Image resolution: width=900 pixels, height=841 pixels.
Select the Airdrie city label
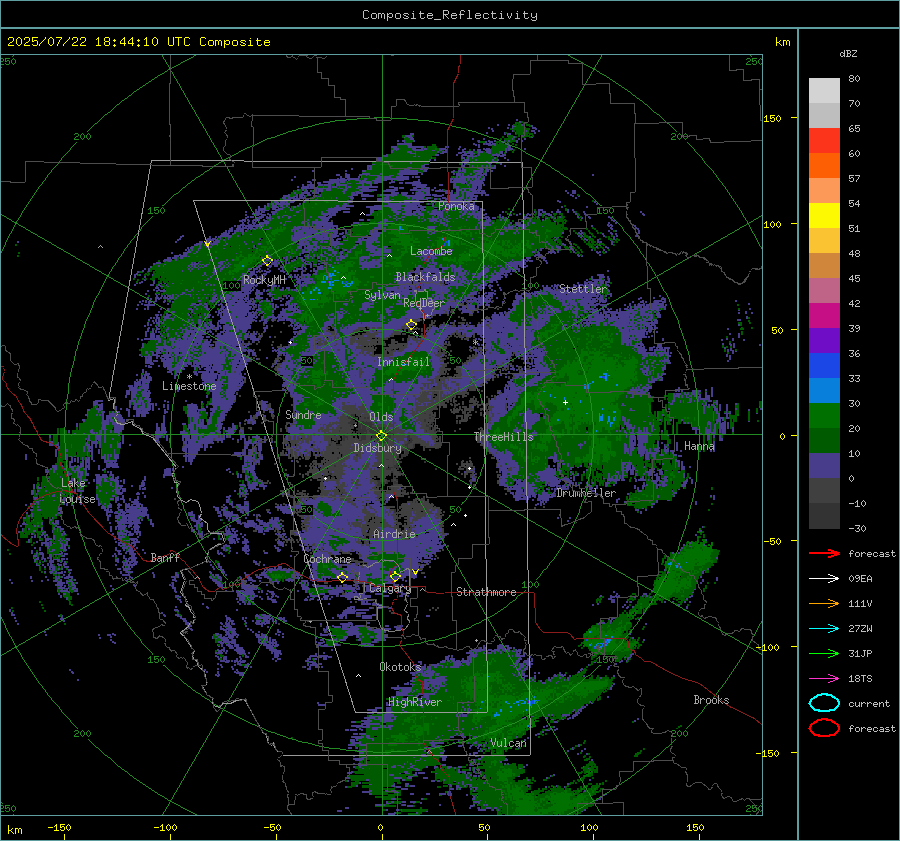pos(394,534)
